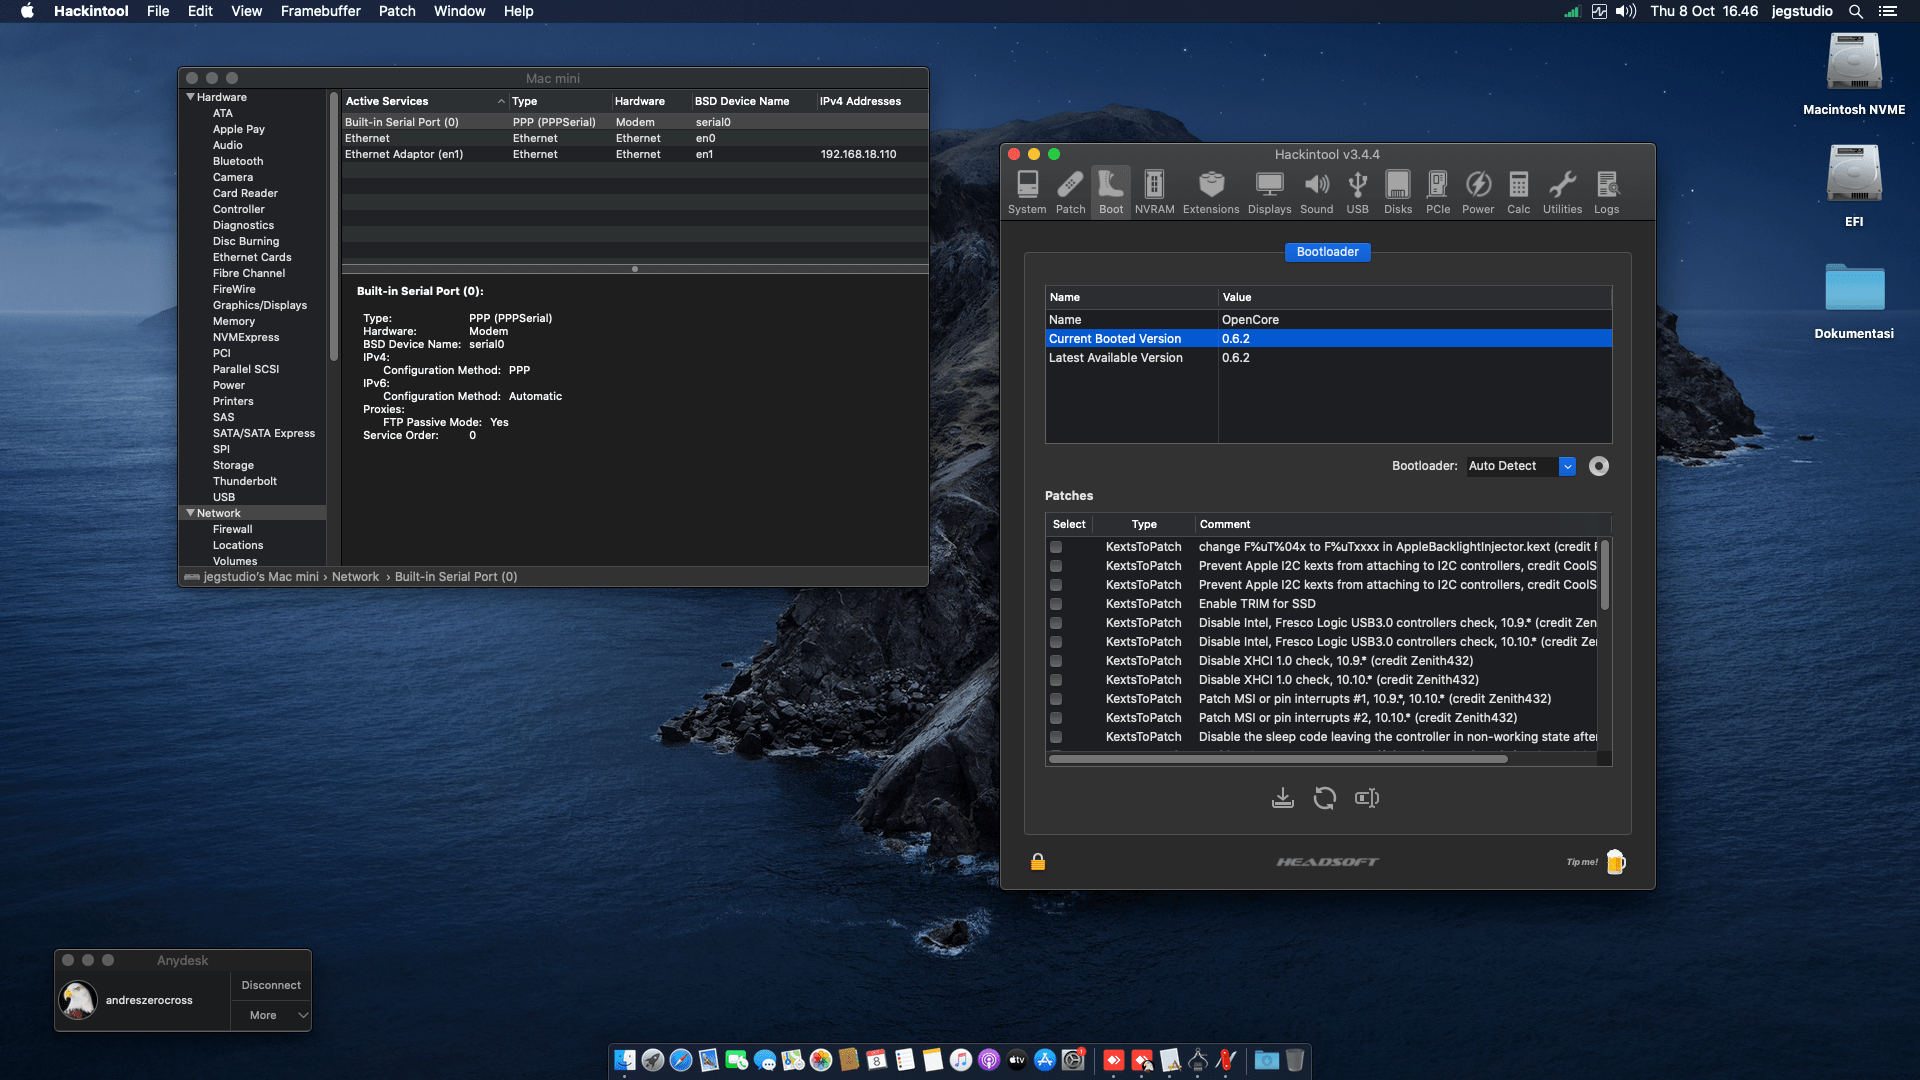Image resolution: width=1920 pixels, height=1080 pixels.
Task: Click the Disconnect button in Anydesk
Action: [x=271, y=985]
